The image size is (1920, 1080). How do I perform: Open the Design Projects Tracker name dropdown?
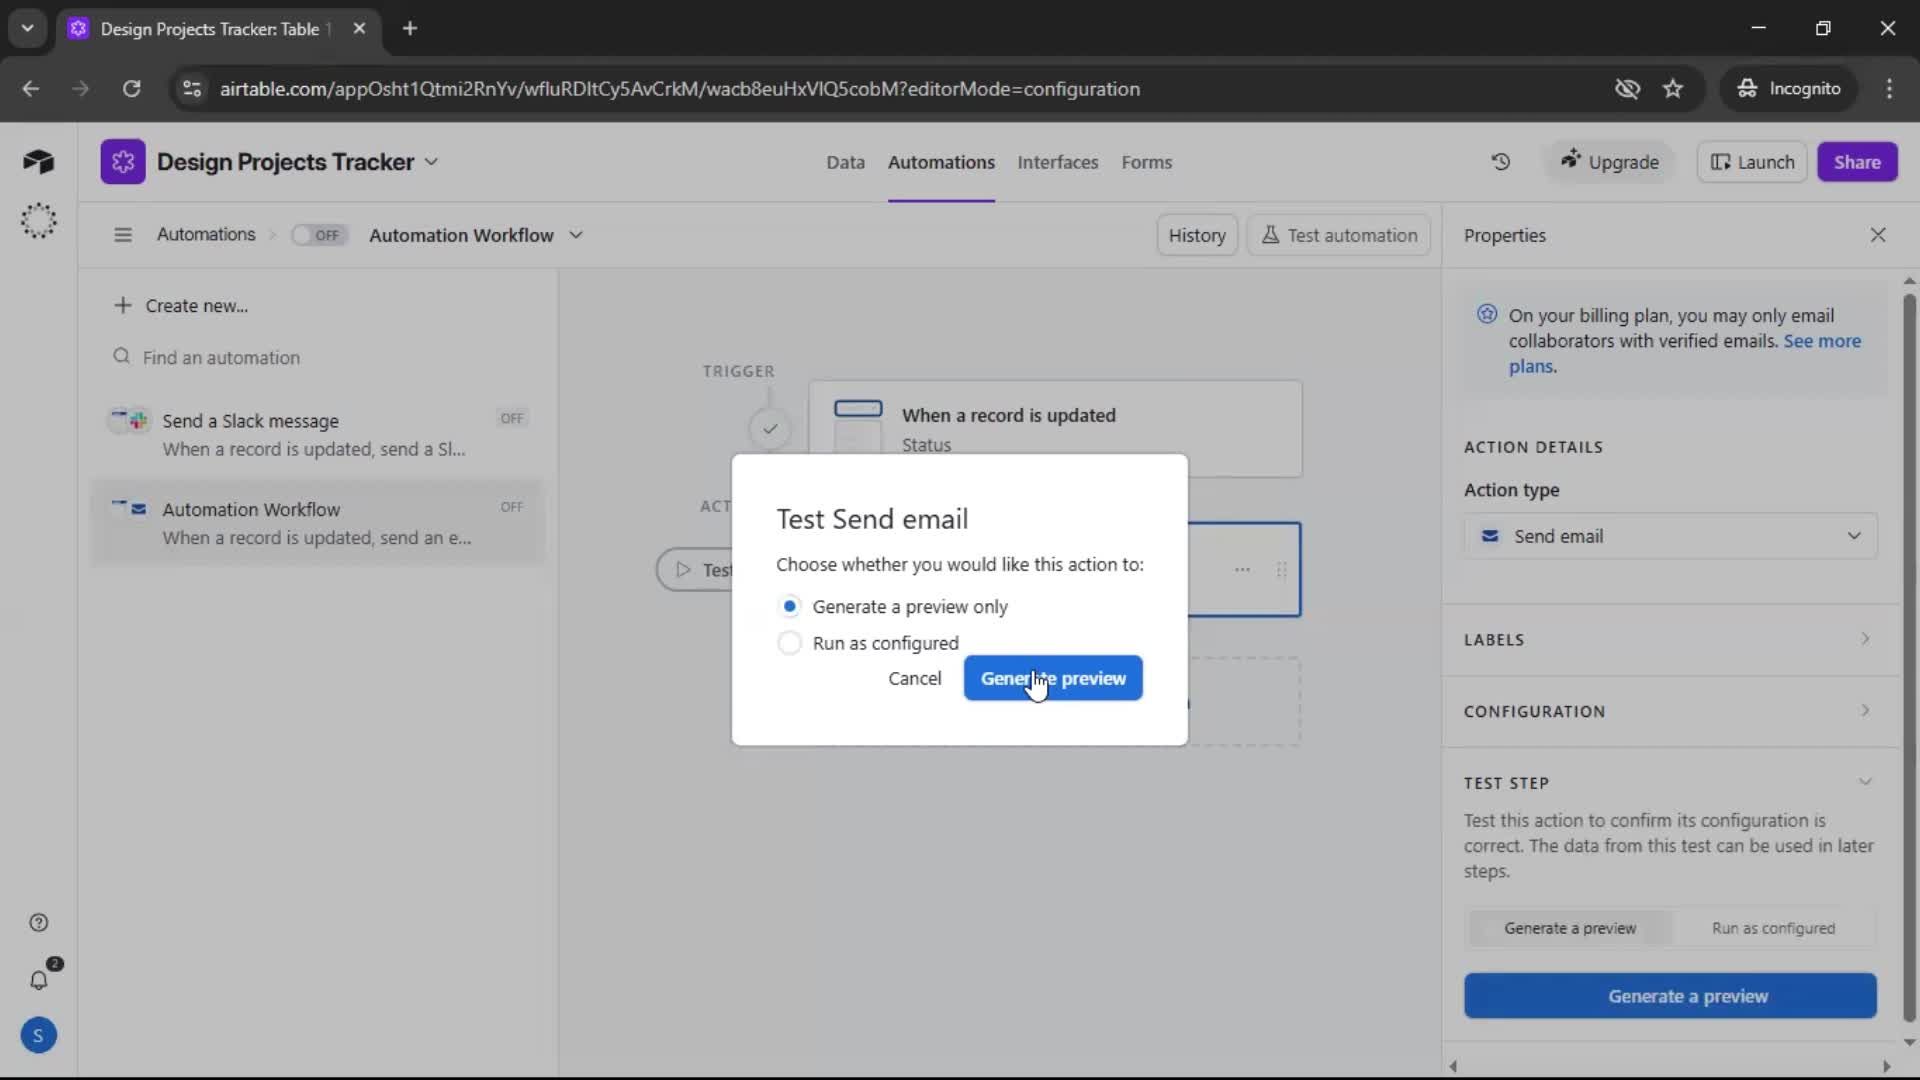click(431, 161)
